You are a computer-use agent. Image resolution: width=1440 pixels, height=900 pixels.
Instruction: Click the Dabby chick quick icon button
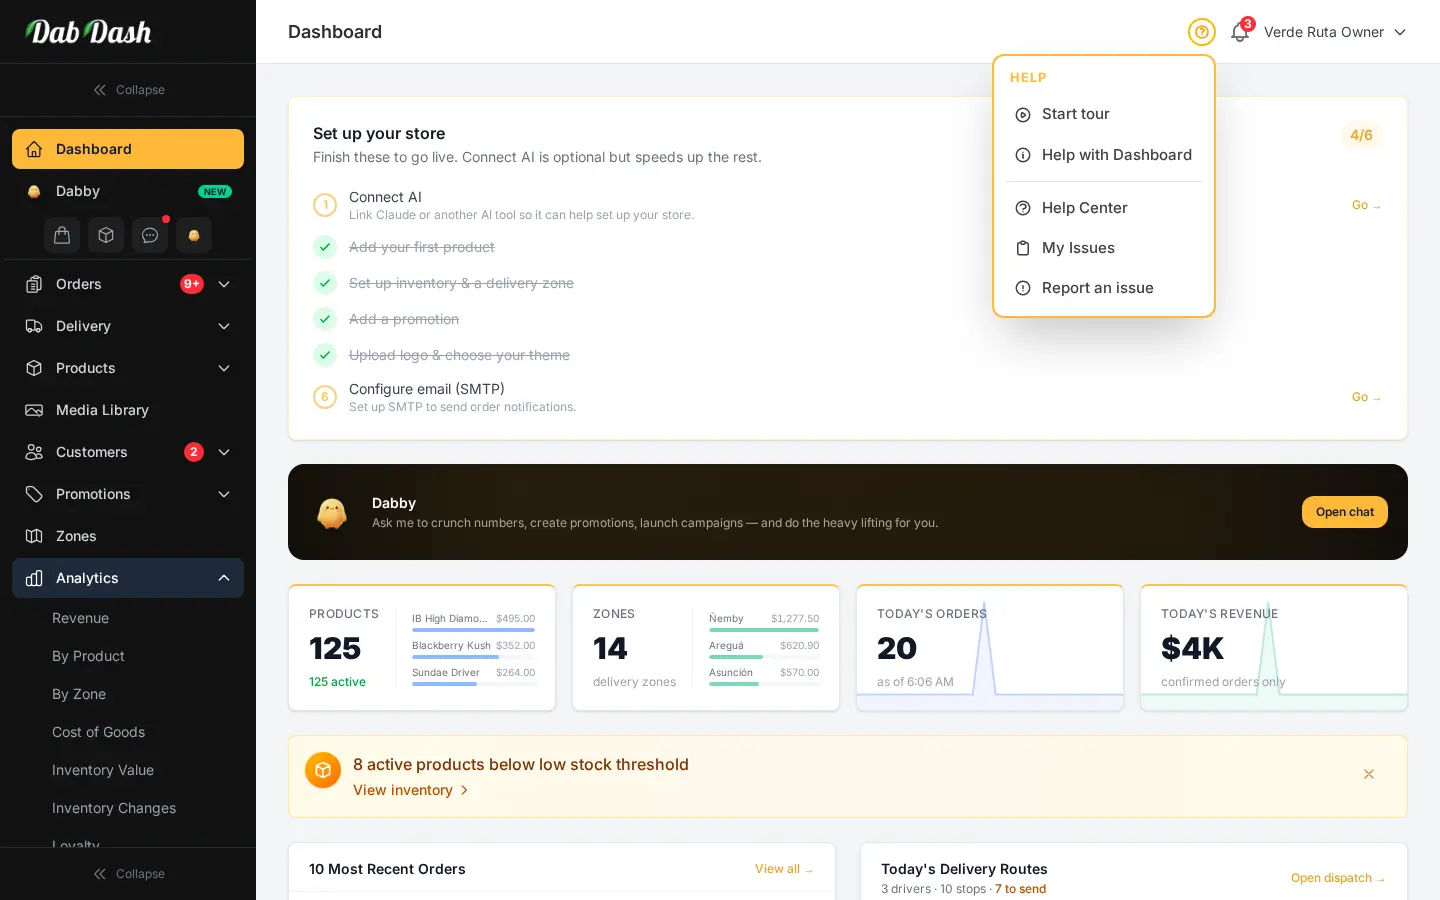(x=194, y=235)
